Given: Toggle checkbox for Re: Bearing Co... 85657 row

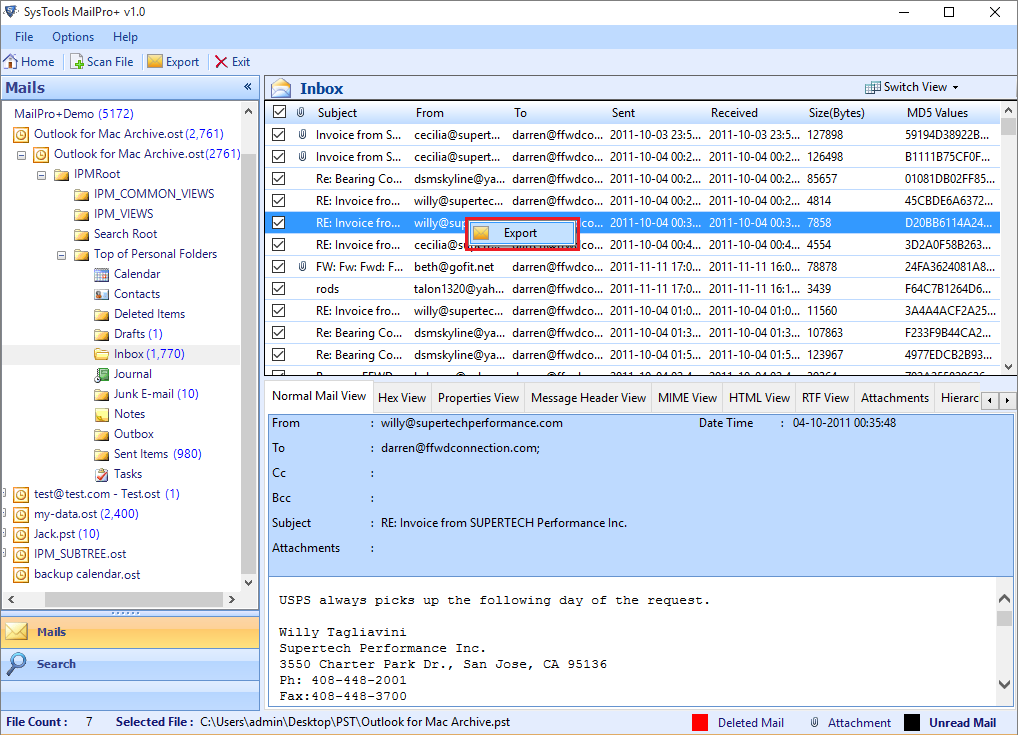Looking at the screenshot, I should click(x=279, y=179).
